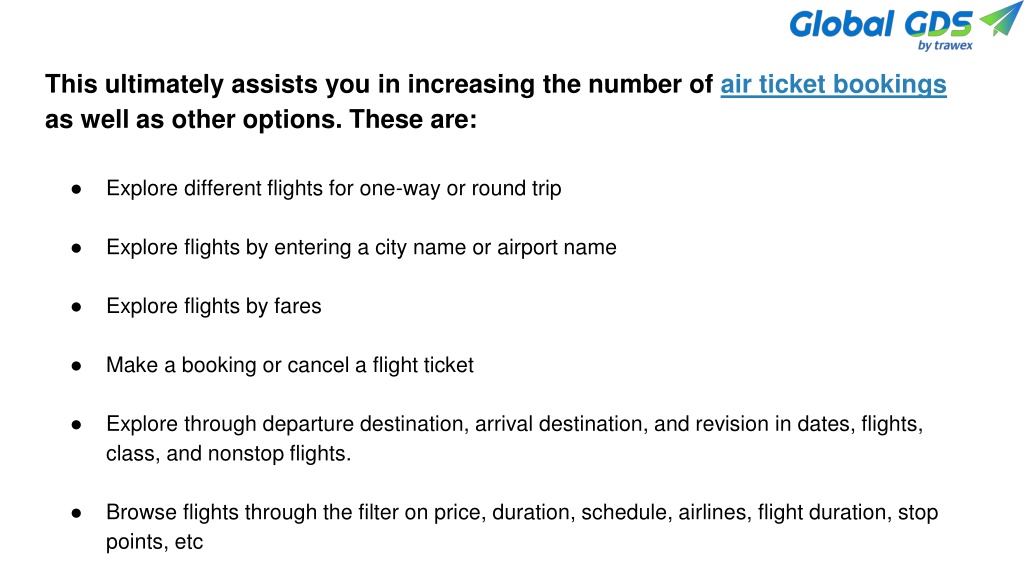Click the green paper plane logo icon
This screenshot has height=576, width=1024.
[1000, 18]
